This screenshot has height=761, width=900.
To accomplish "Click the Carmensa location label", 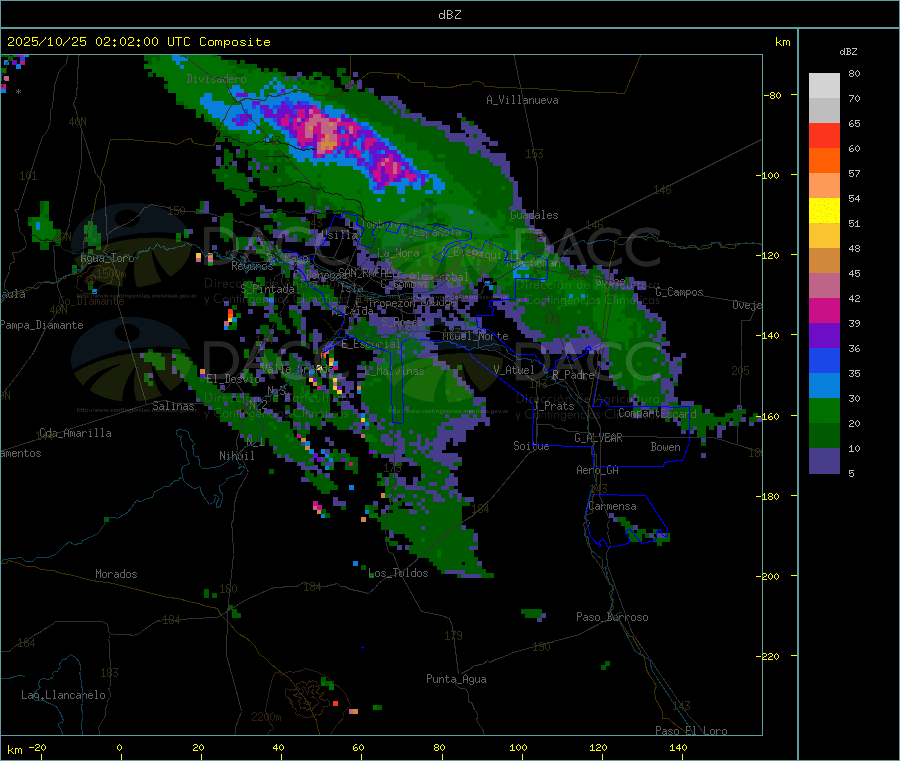I will point(612,507).
